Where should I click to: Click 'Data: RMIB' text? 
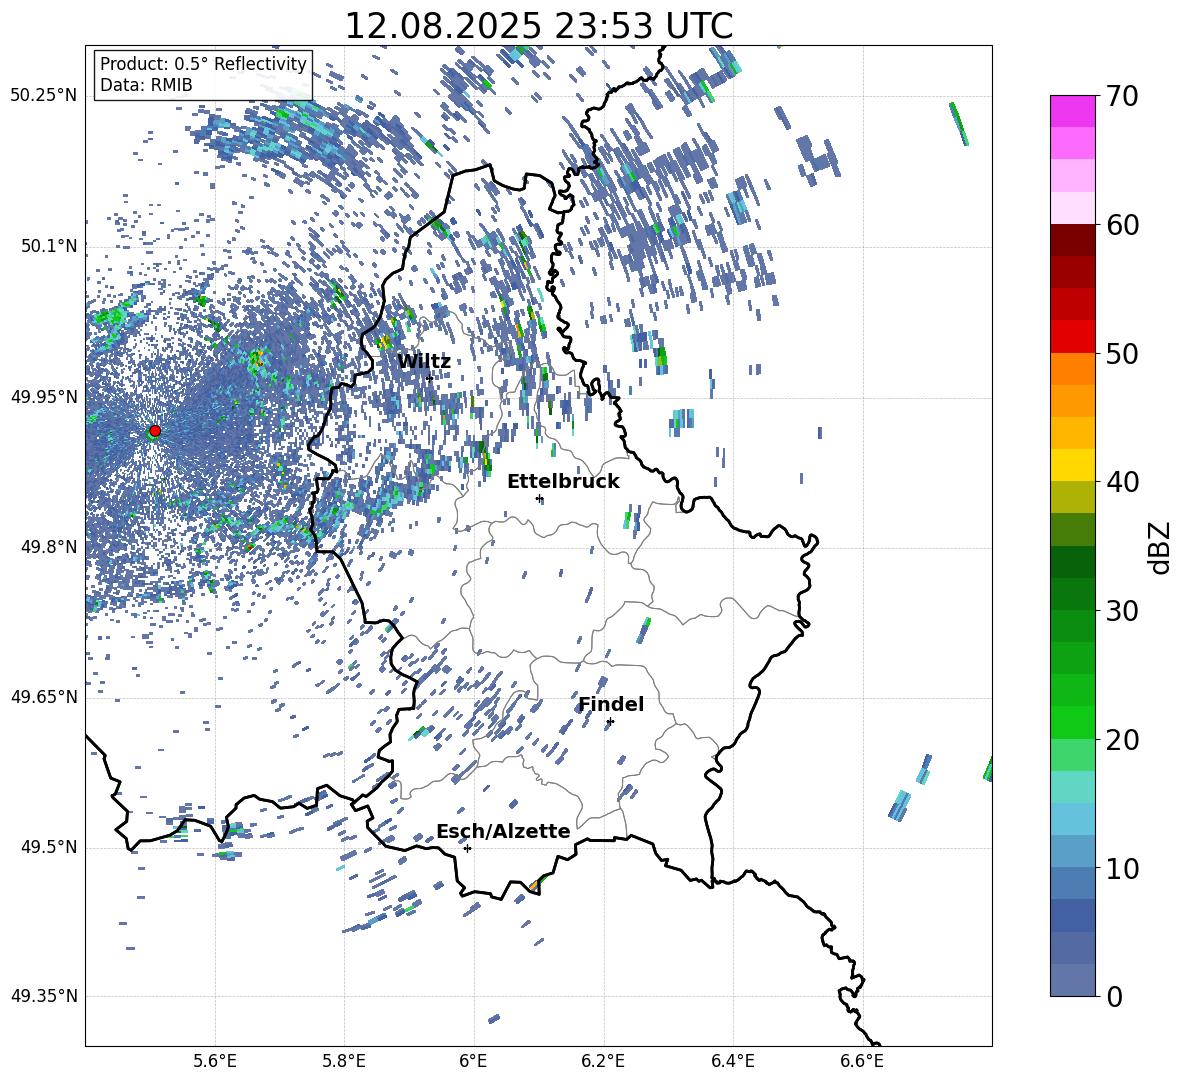click(x=146, y=85)
